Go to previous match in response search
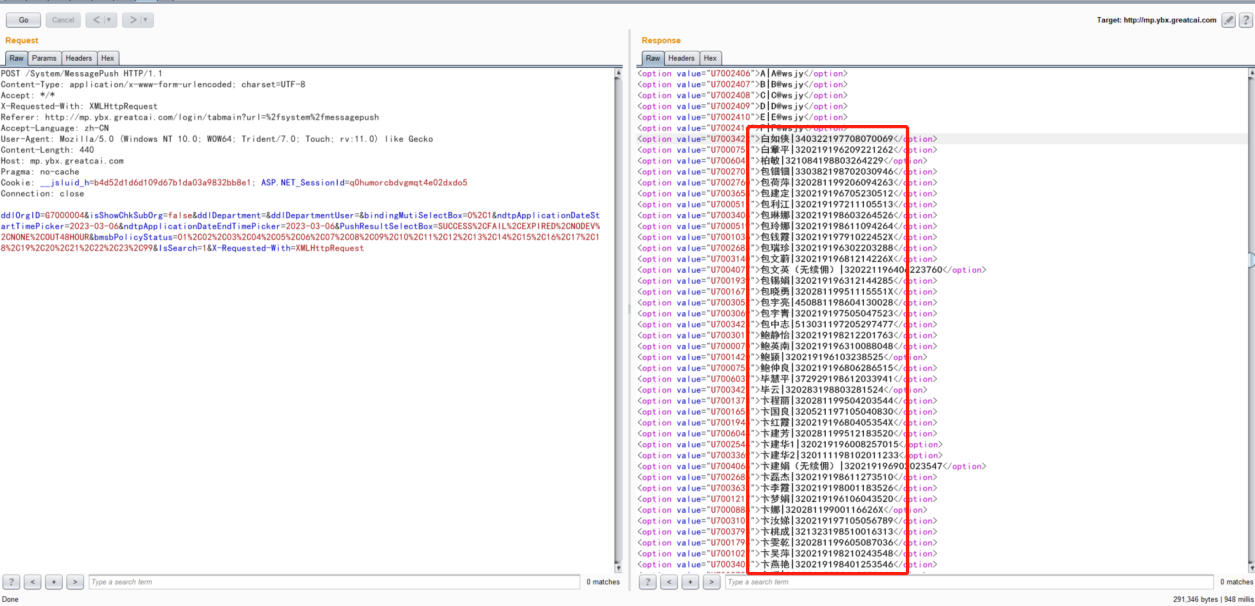Image resolution: width=1255 pixels, height=606 pixels. [668, 582]
